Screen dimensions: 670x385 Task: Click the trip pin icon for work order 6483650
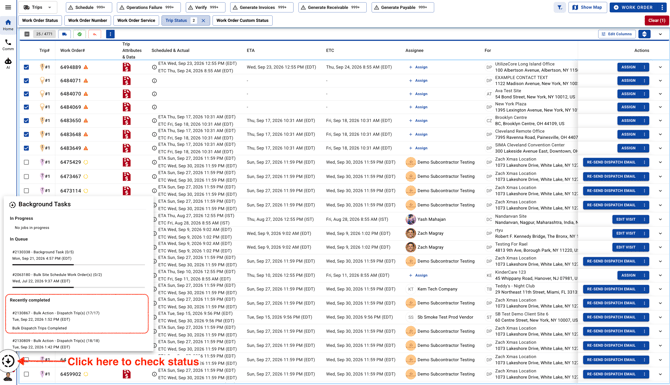tap(42, 120)
